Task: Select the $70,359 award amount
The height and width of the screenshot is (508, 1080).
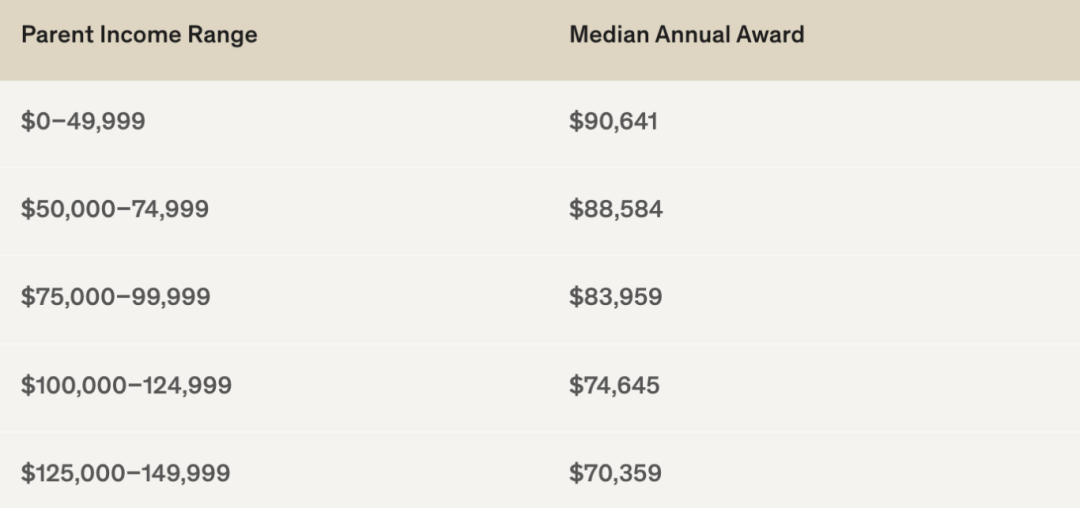Action: click(x=614, y=473)
